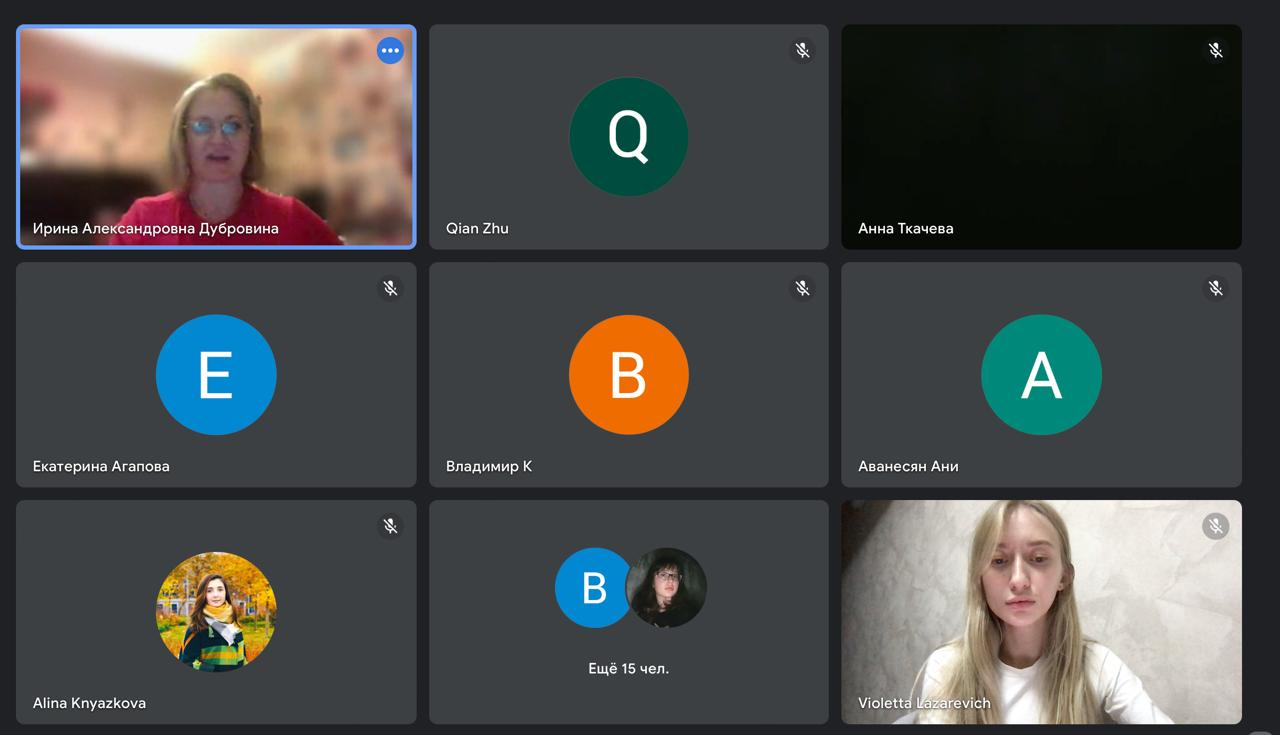Screen dimensions: 1280x735
Task: Click the name label 'Alina Knyazkova'
Action: pos(89,703)
